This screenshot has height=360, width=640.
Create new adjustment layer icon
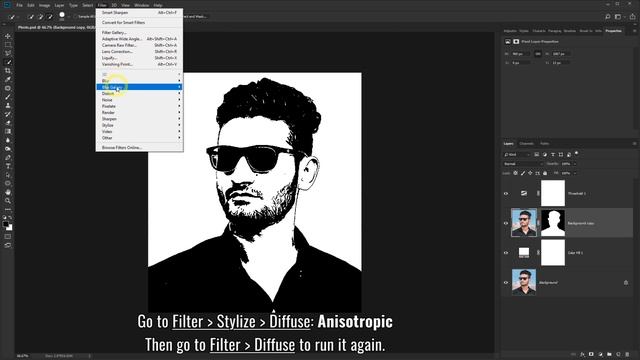coord(600,354)
